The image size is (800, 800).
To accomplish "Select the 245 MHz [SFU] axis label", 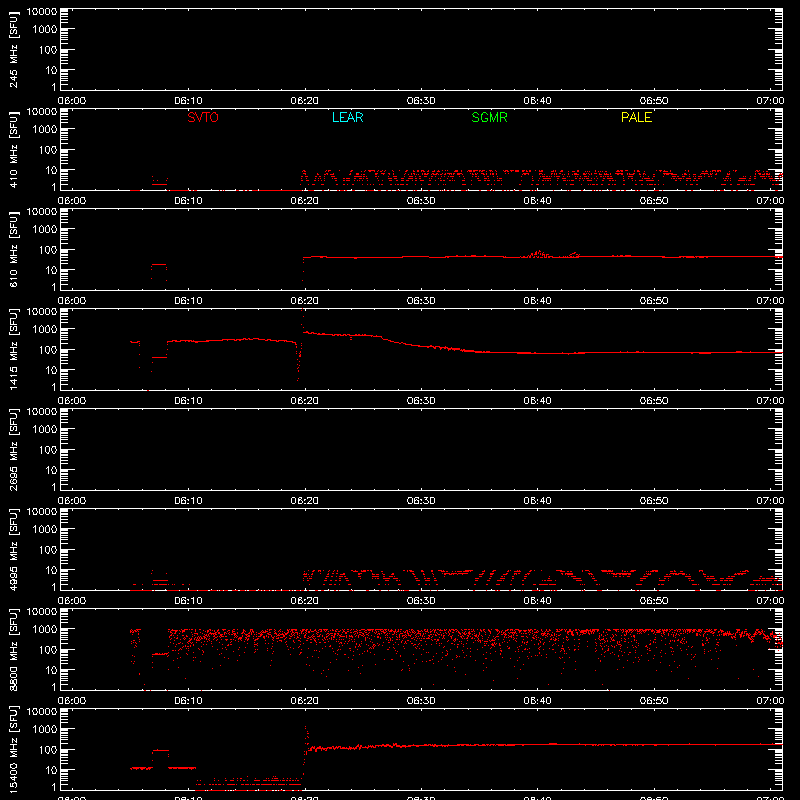I will pyautogui.click(x=14, y=50).
